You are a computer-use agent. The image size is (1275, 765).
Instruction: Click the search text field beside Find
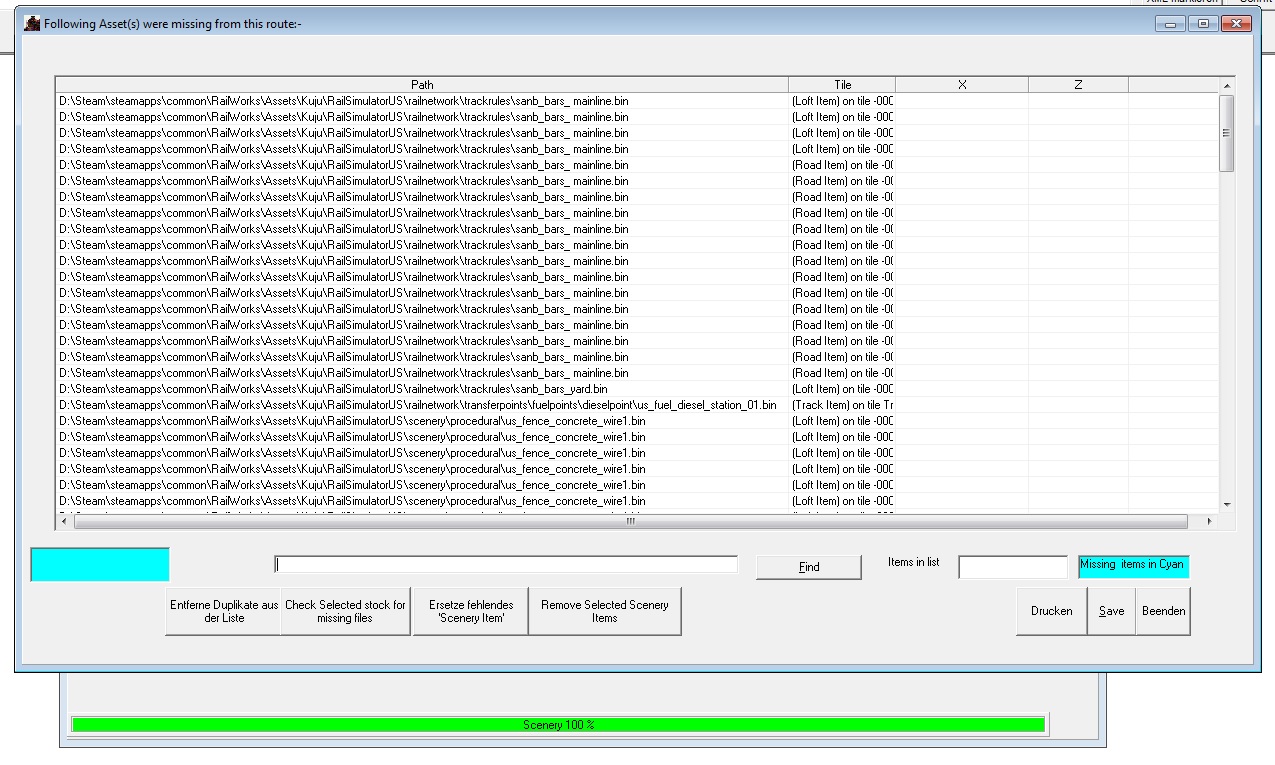point(506,565)
